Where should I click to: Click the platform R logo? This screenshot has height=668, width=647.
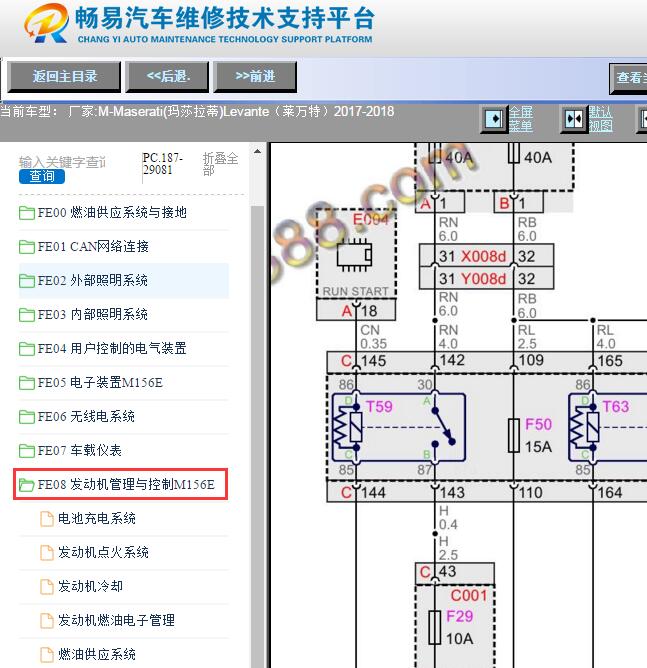click(x=47, y=23)
